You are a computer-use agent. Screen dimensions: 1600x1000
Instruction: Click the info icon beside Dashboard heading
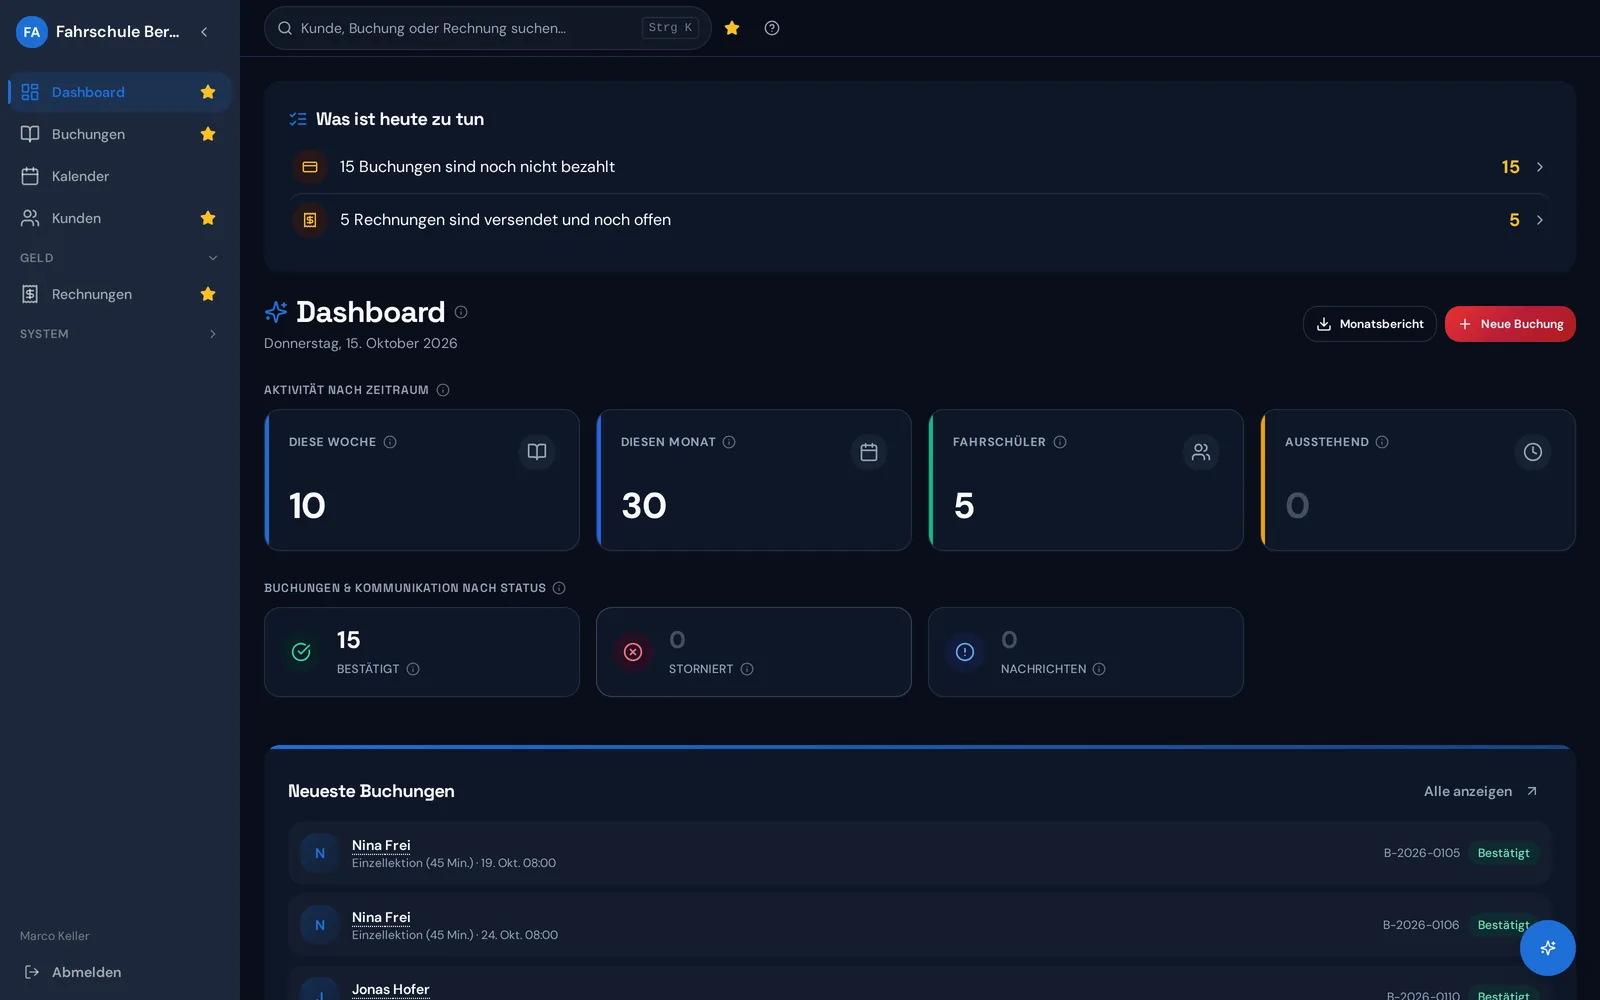point(461,312)
